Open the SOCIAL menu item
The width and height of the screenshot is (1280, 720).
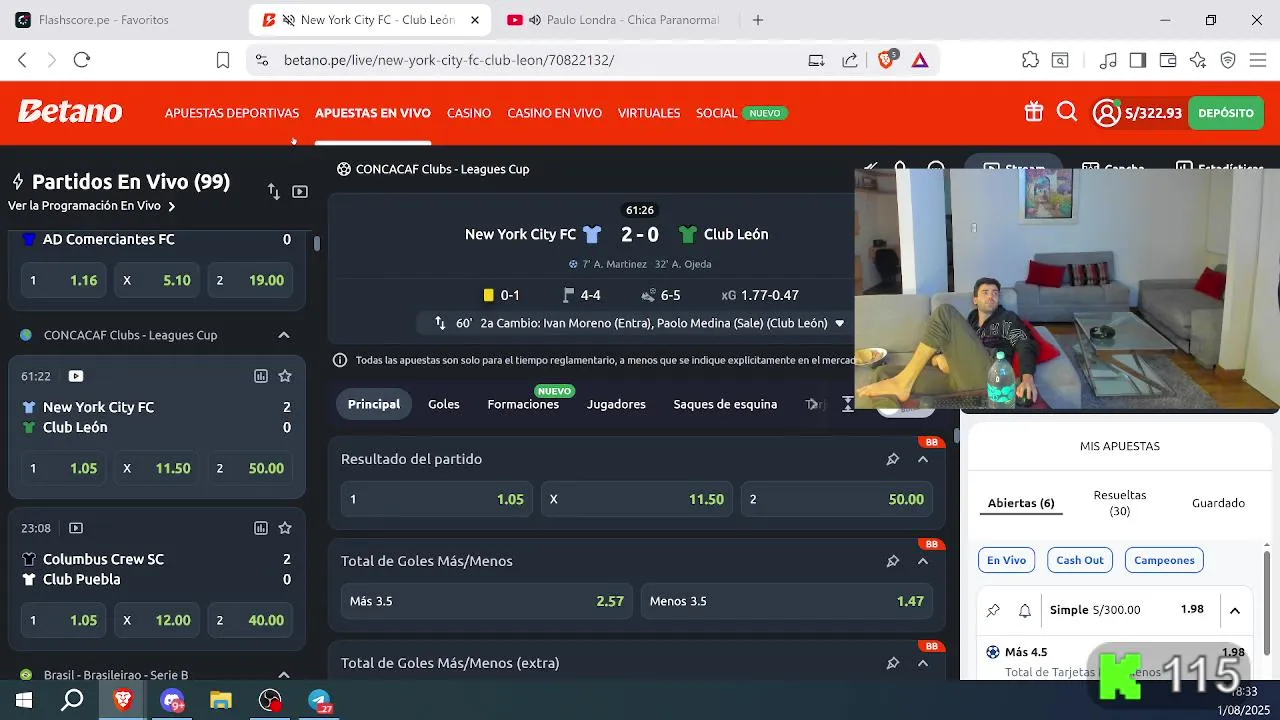click(717, 113)
